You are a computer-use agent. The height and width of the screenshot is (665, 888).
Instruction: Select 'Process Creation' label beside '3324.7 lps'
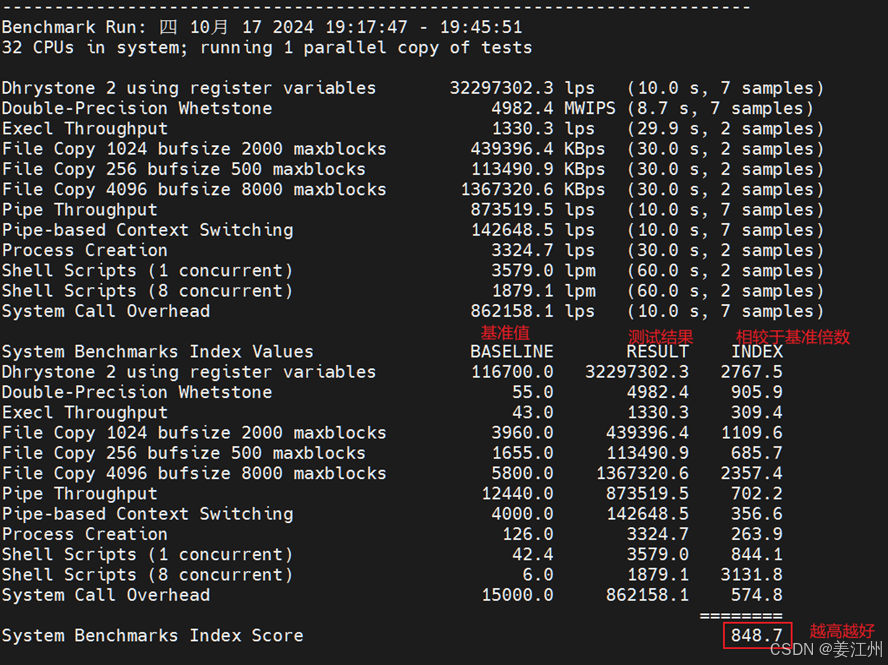(x=84, y=251)
